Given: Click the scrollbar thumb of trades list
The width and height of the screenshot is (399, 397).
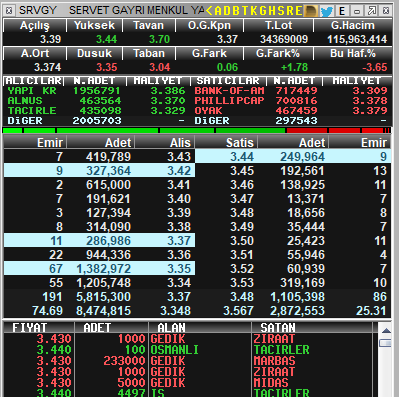Looking at the screenshot, I should click(386, 343).
